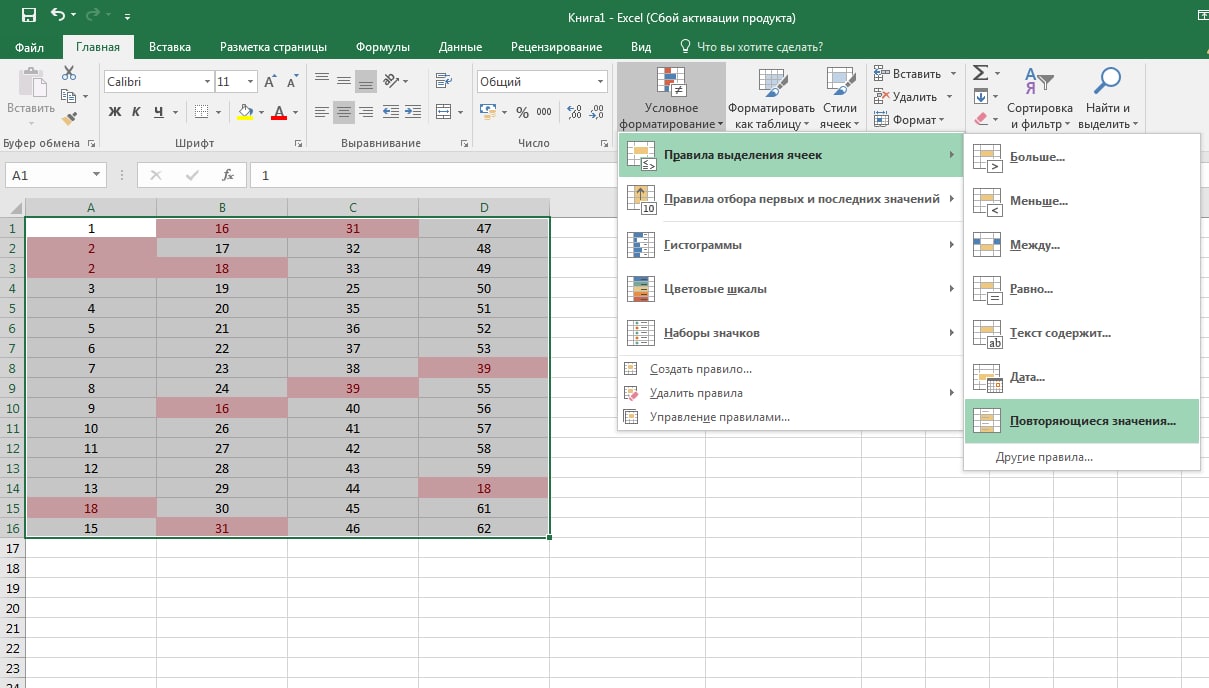Click the AutoSum sigma icon
1209x688 pixels.
coord(980,73)
